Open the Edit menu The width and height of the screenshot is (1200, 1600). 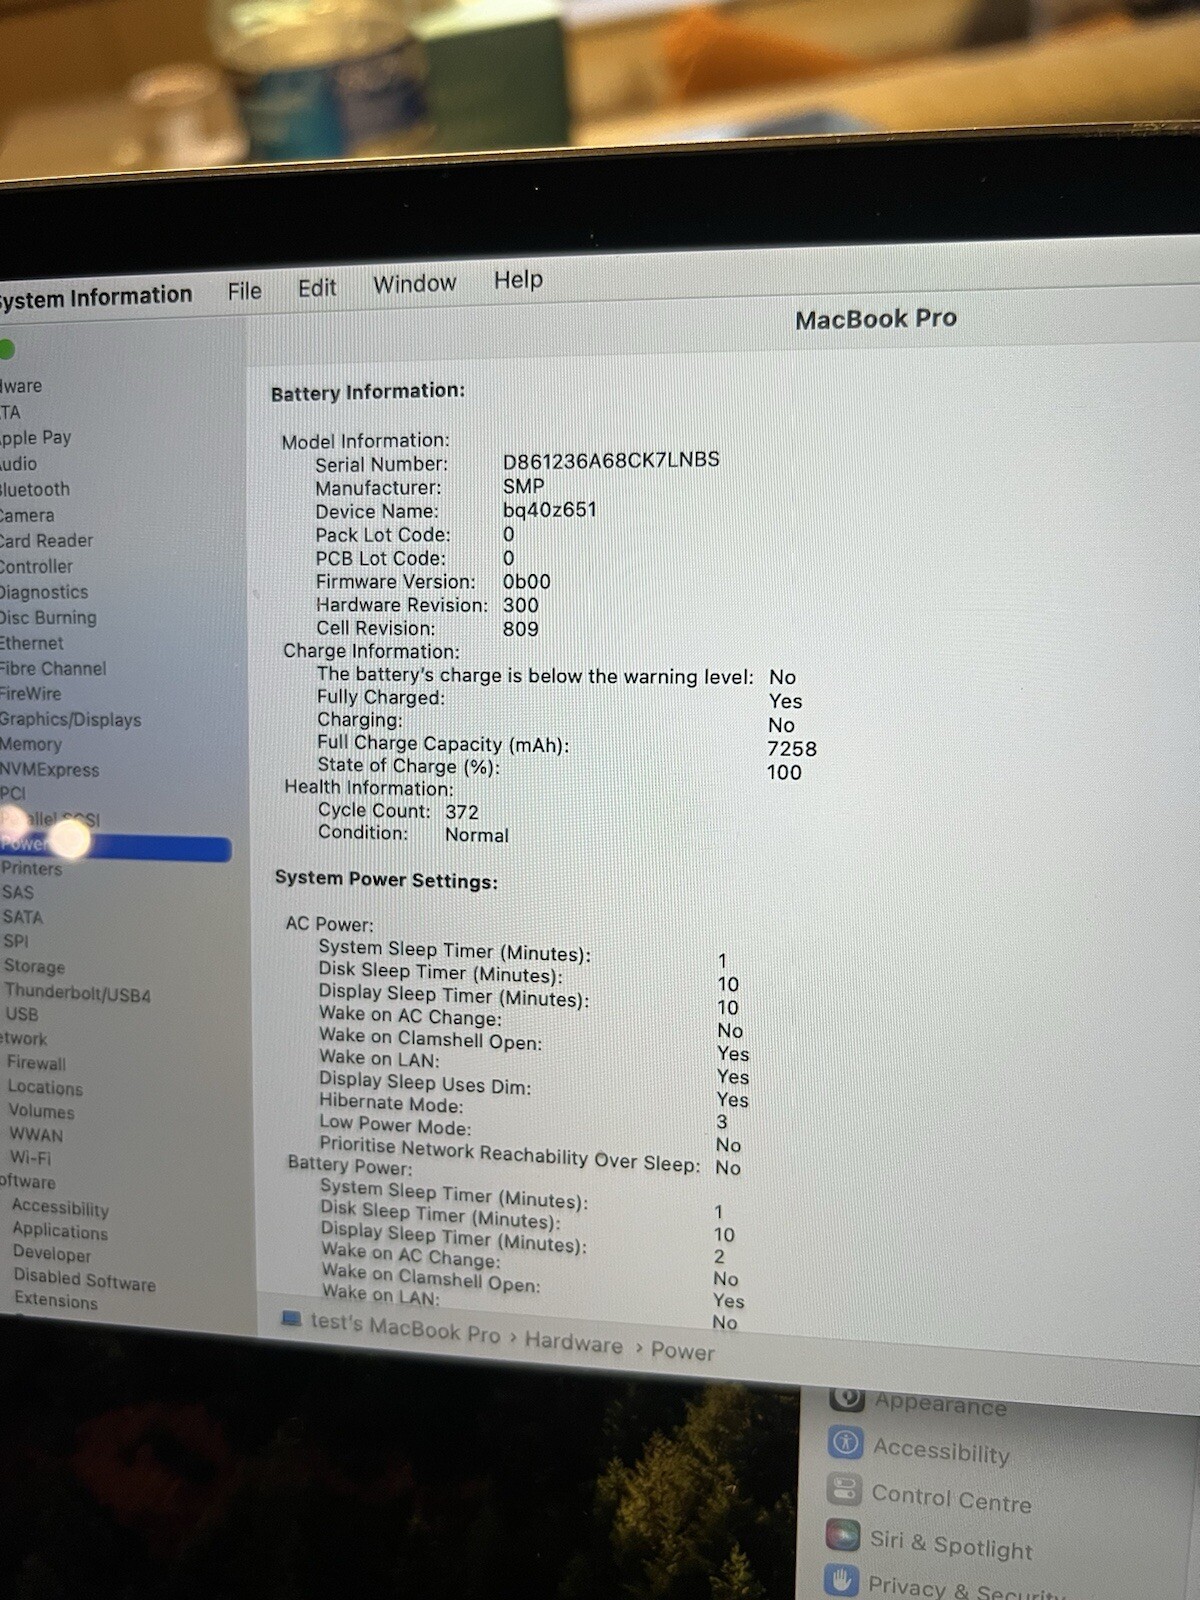click(x=317, y=288)
